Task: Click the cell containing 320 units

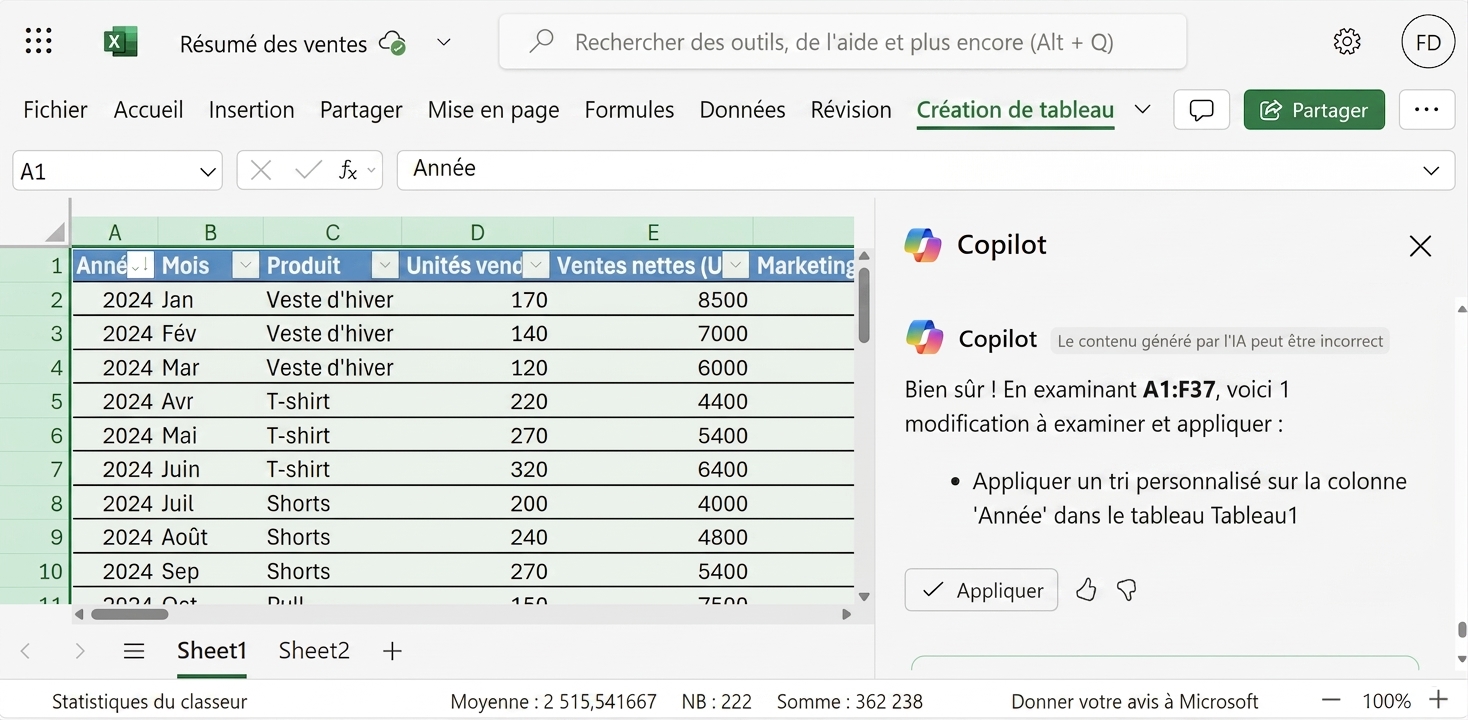Action: 477,469
